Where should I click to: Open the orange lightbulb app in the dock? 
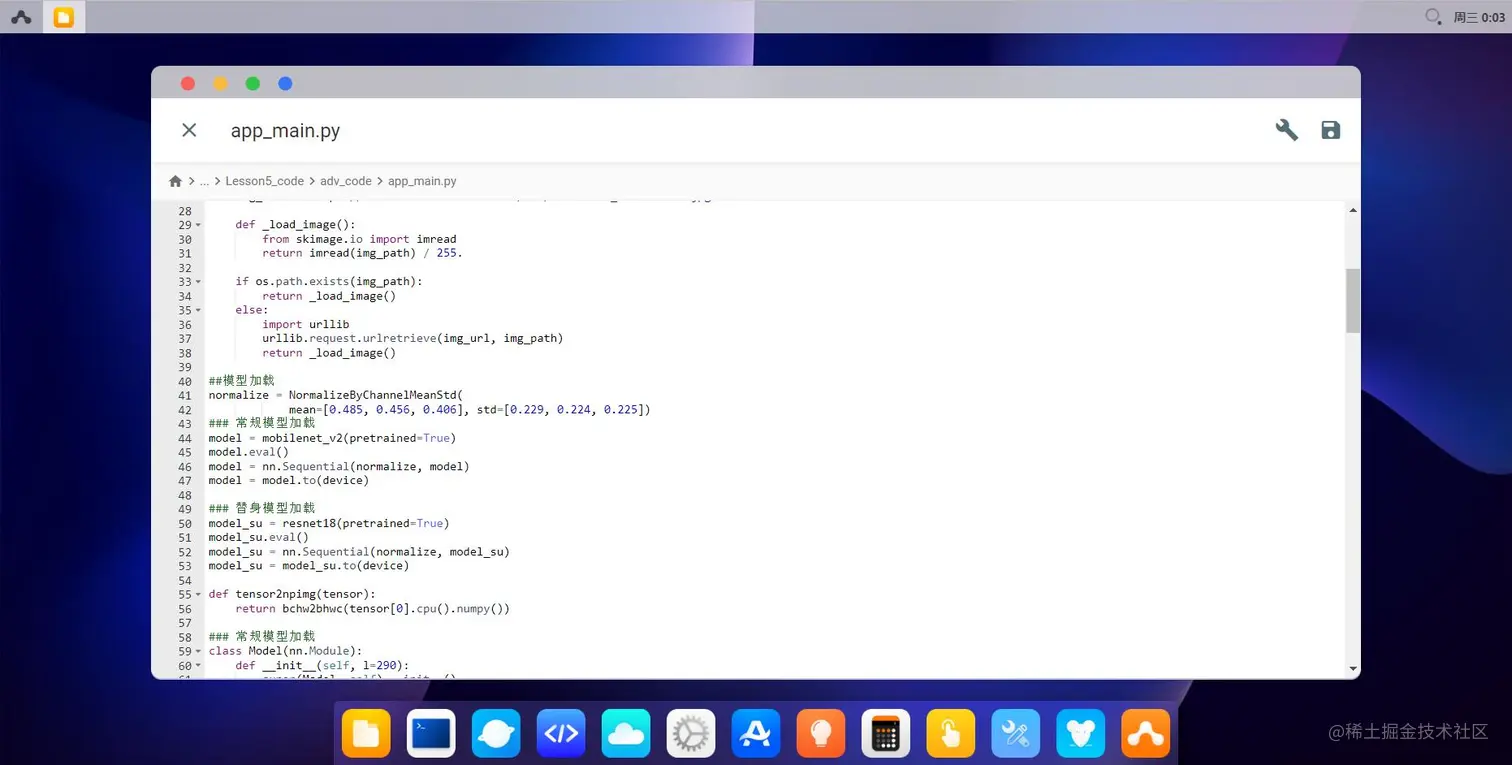point(821,734)
